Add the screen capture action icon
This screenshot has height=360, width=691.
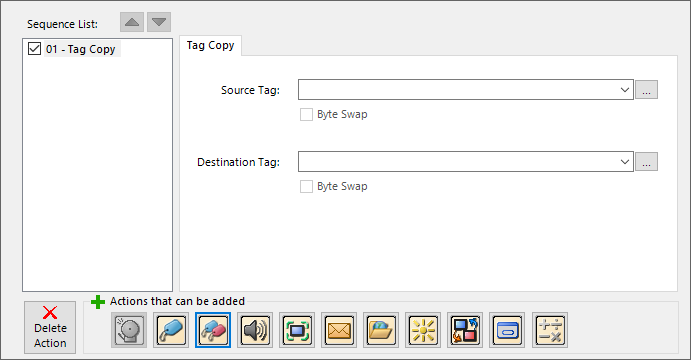pos(297,330)
